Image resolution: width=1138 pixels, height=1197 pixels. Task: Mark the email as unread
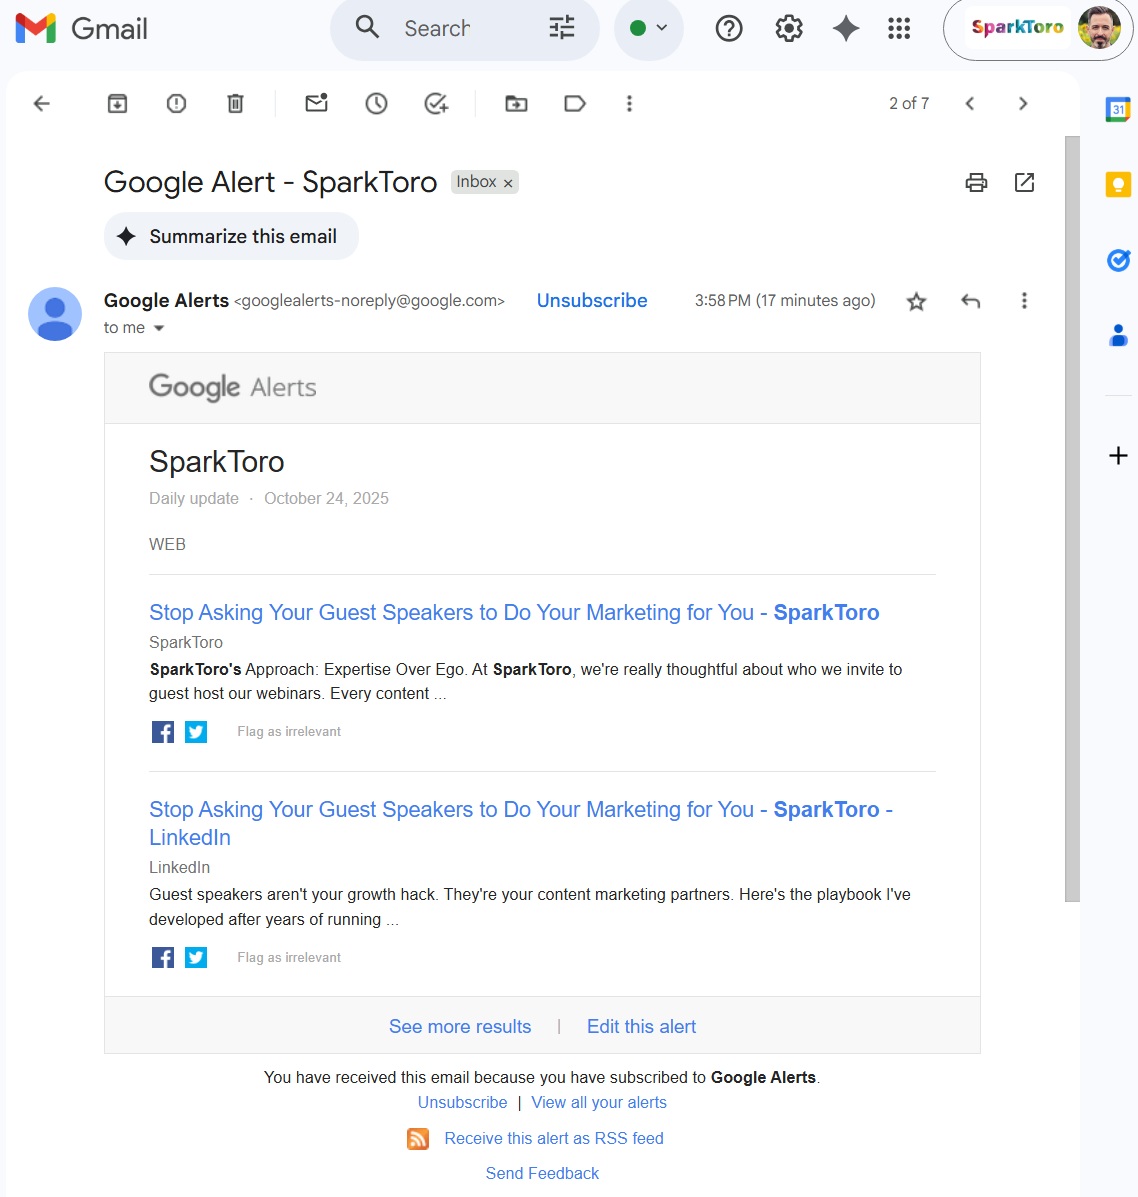tap(316, 102)
